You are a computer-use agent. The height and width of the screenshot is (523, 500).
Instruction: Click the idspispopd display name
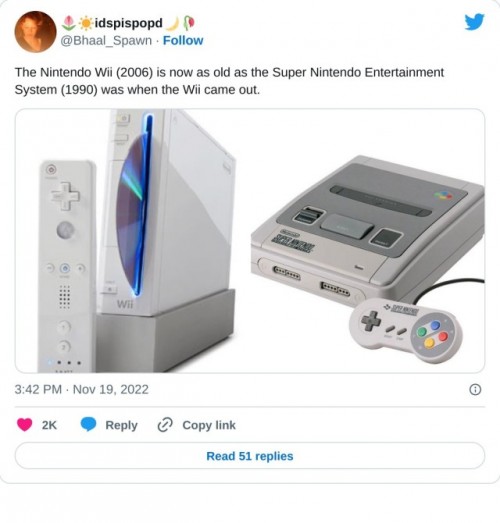pyautogui.click(x=129, y=23)
